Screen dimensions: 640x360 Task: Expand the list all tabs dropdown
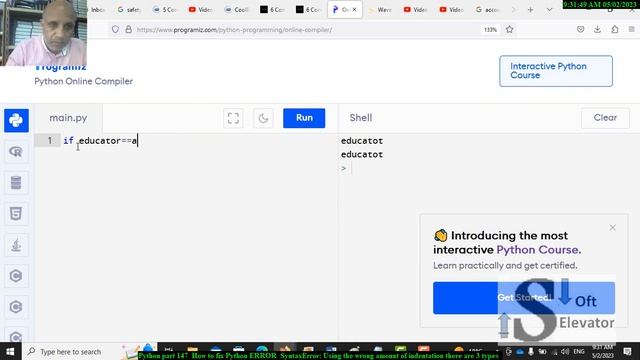(x=549, y=9)
